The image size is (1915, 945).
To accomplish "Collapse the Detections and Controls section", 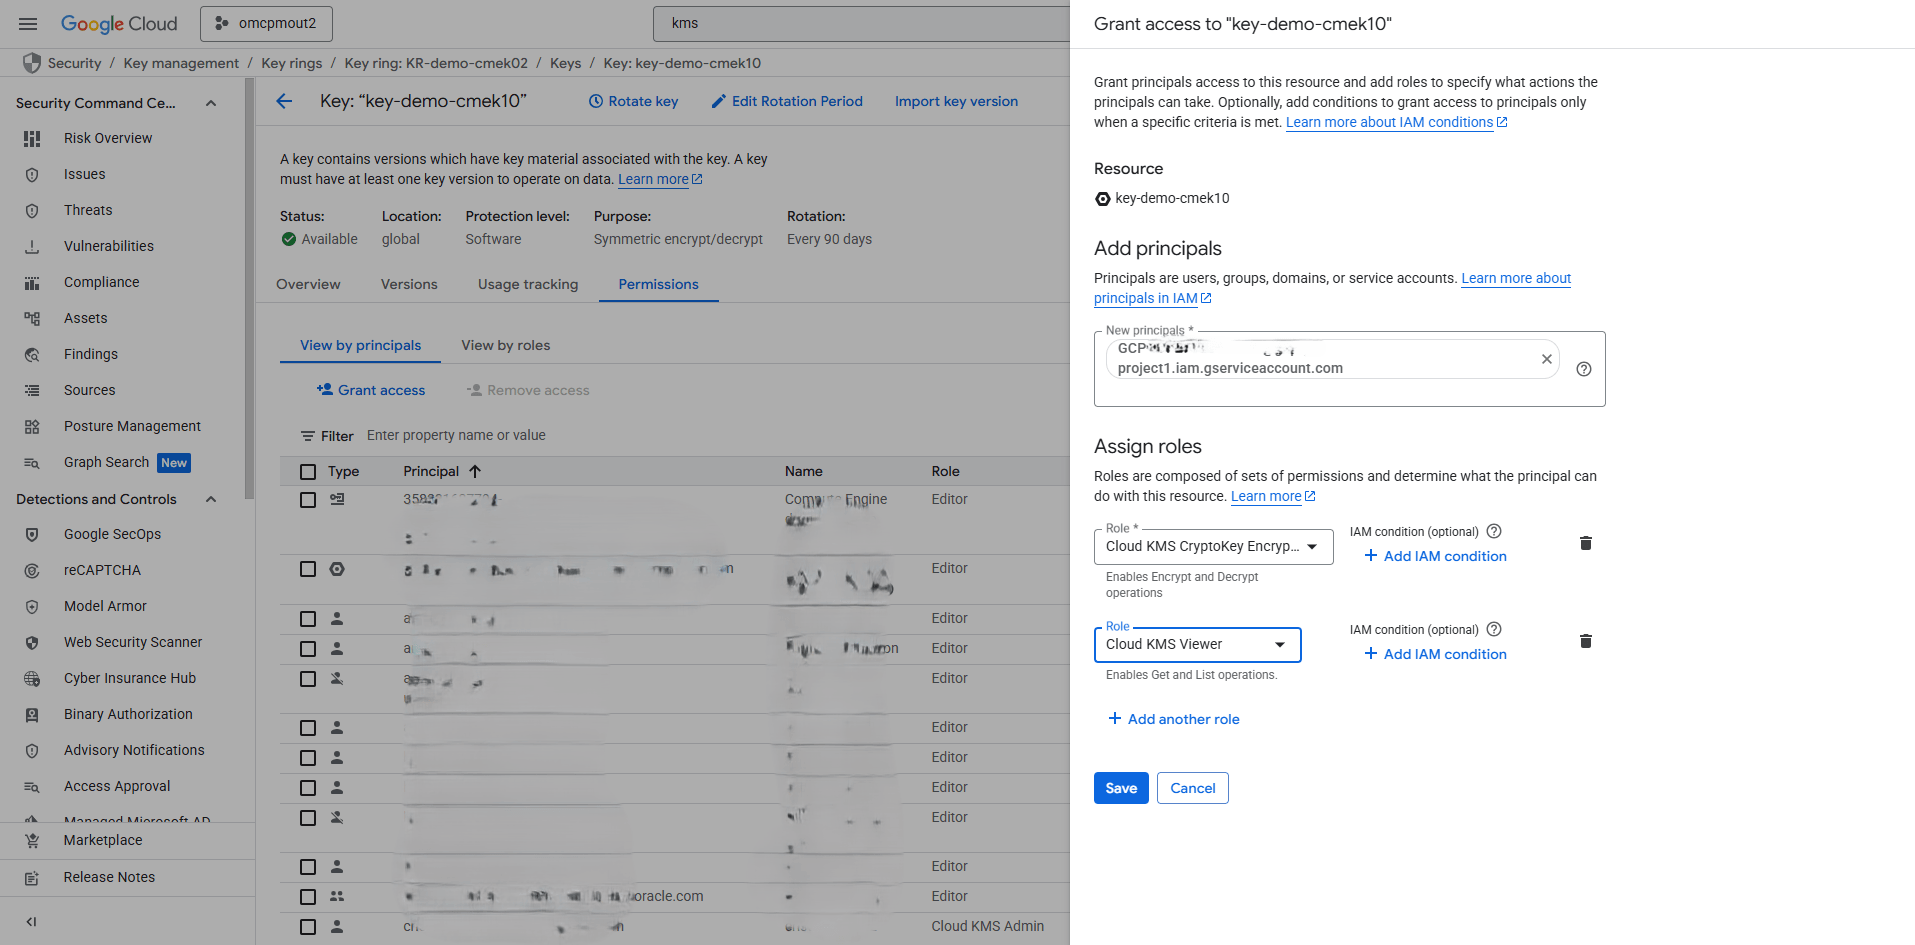I will click(x=210, y=498).
